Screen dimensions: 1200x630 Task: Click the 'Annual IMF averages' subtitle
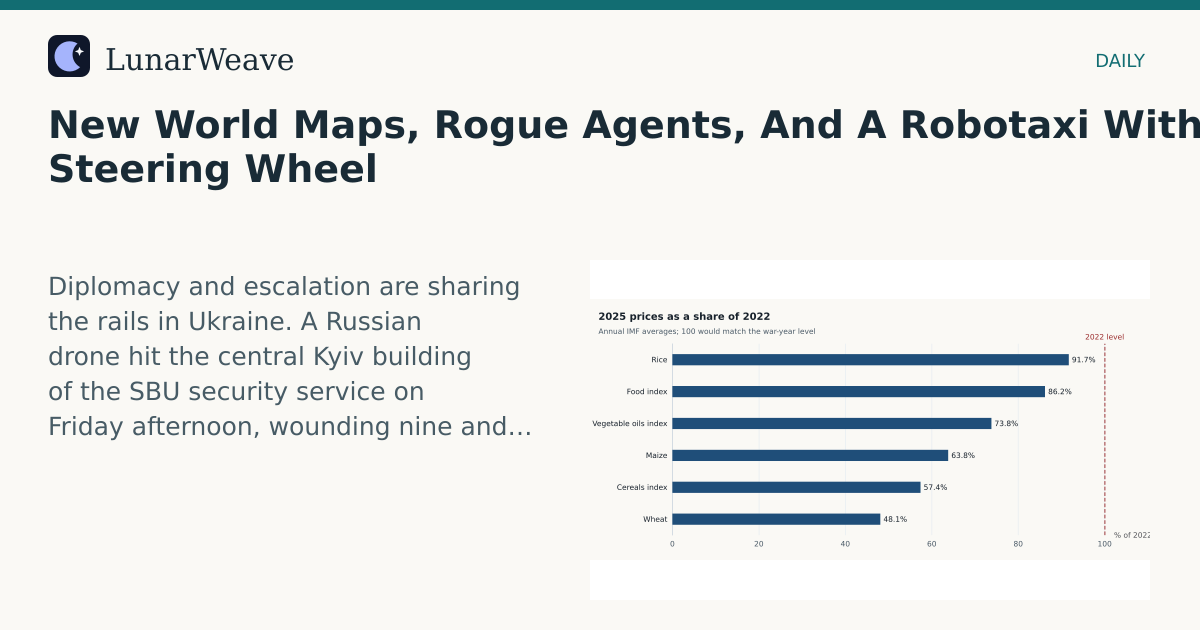(707, 332)
